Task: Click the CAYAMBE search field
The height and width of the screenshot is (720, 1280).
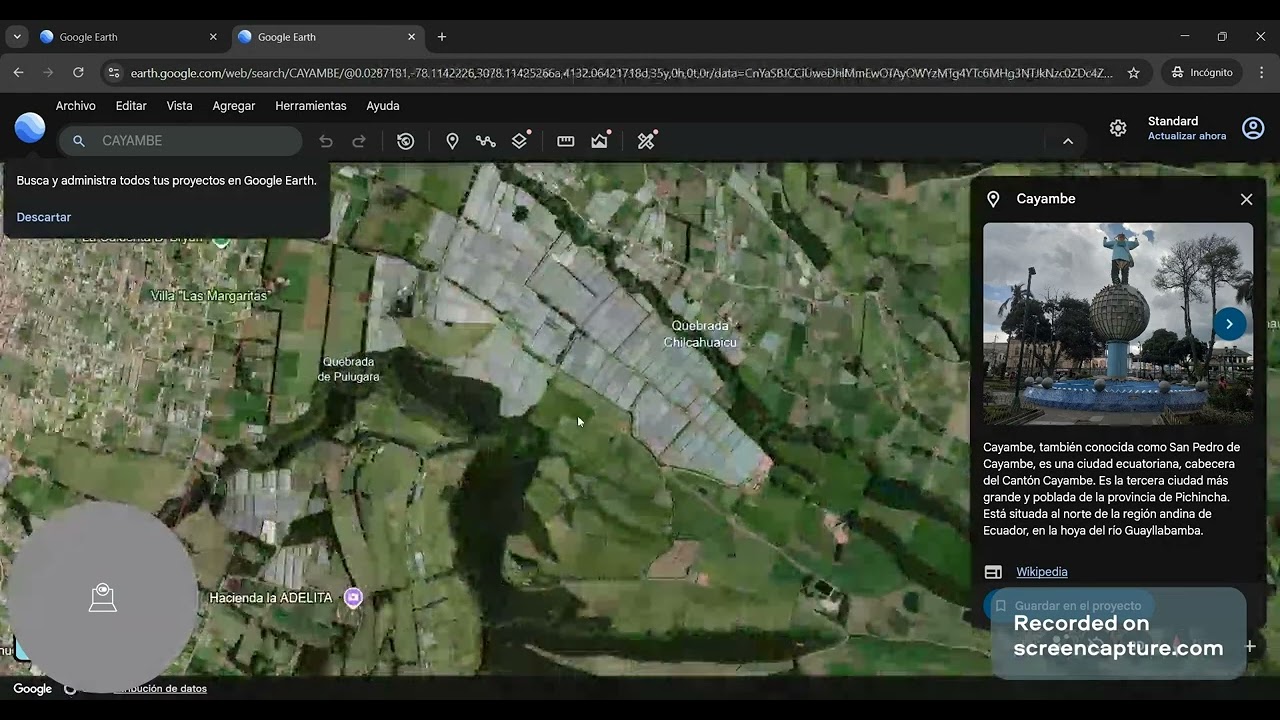Action: tap(181, 141)
